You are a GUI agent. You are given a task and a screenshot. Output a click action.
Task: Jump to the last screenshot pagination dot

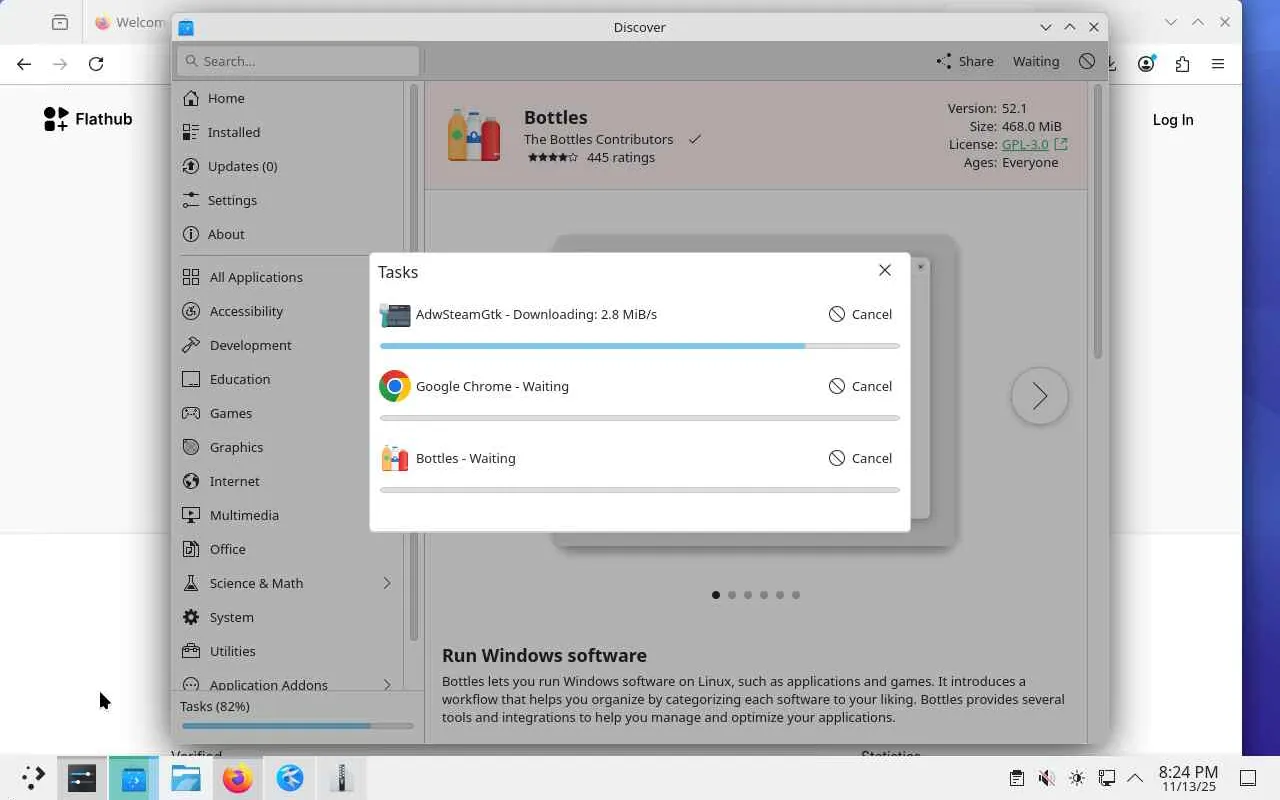[x=796, y=595]
